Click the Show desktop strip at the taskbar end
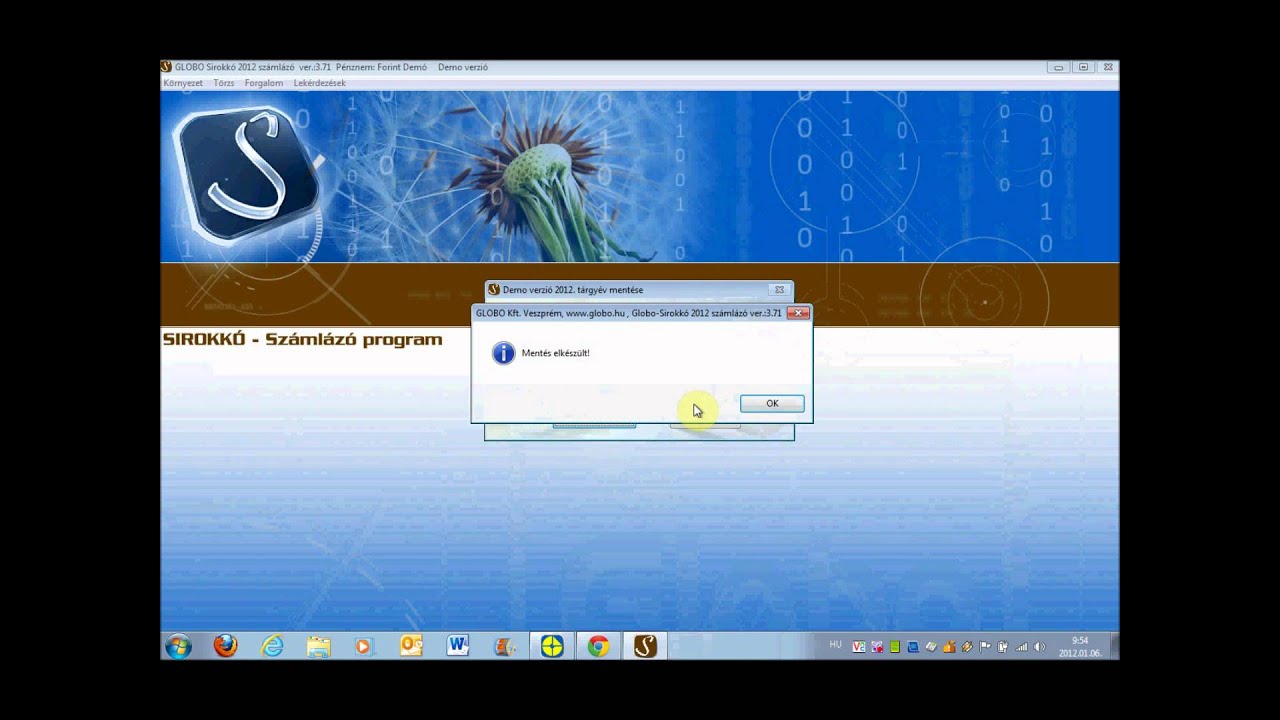Screen dimensions: 1280x720 (x=1114, y=646)
